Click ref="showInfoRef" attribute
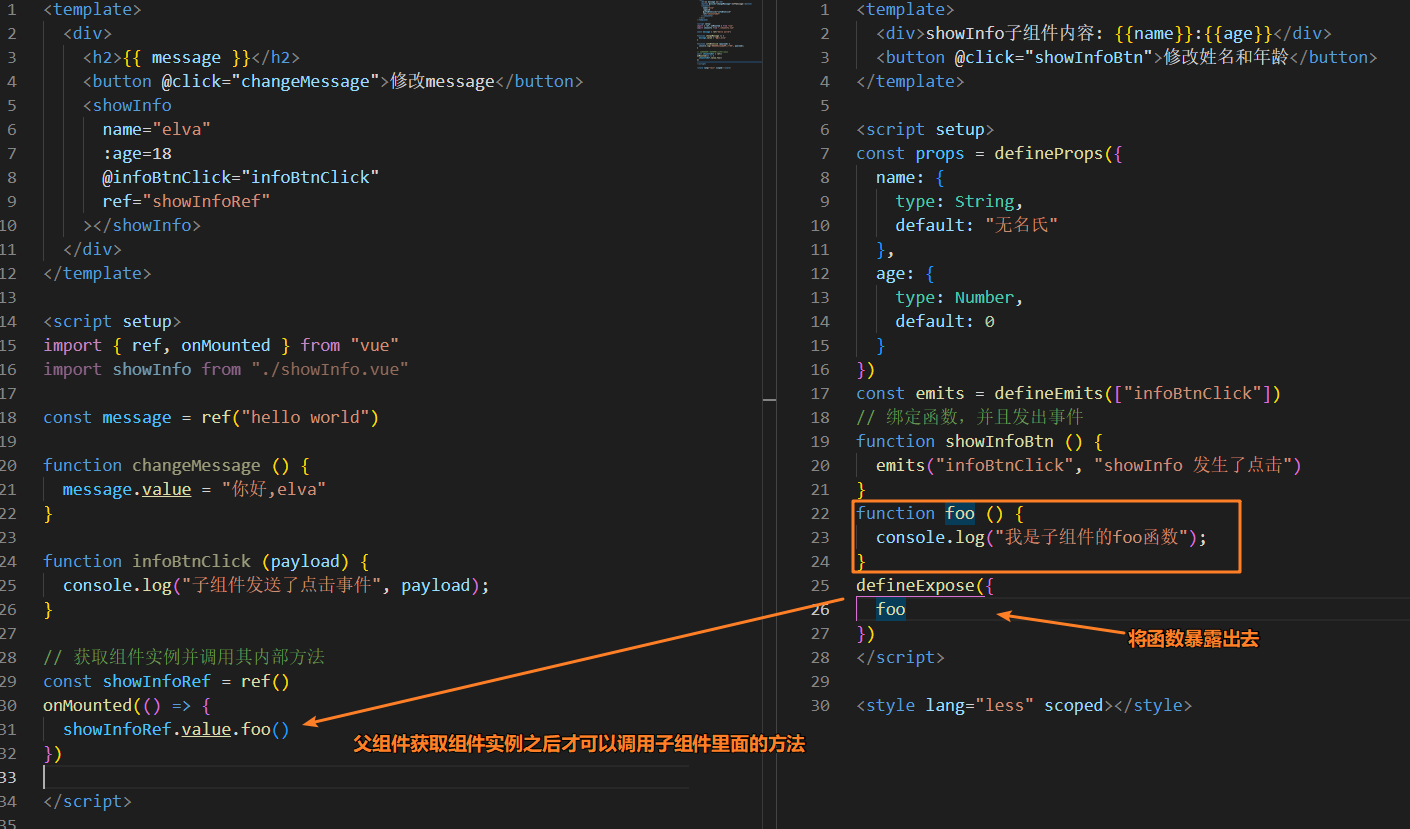This screenshot has width=1410, height=829. [186, 201]
